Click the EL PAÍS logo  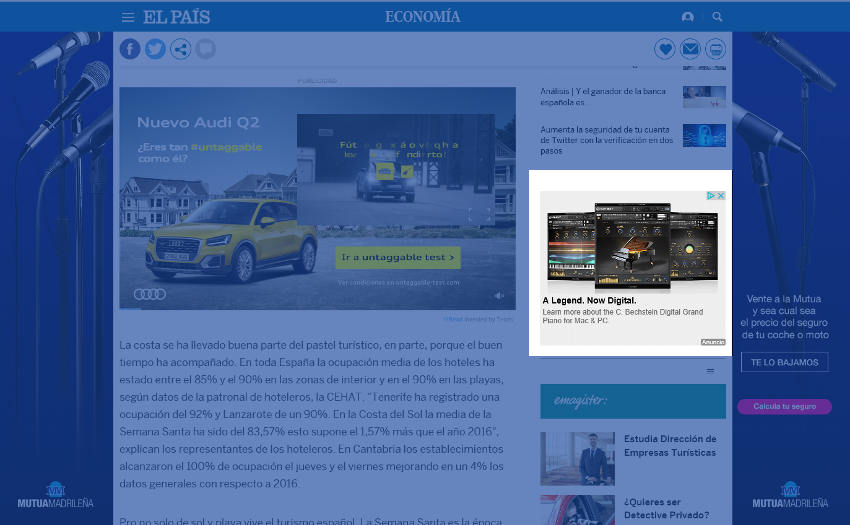tap(176, 17)
